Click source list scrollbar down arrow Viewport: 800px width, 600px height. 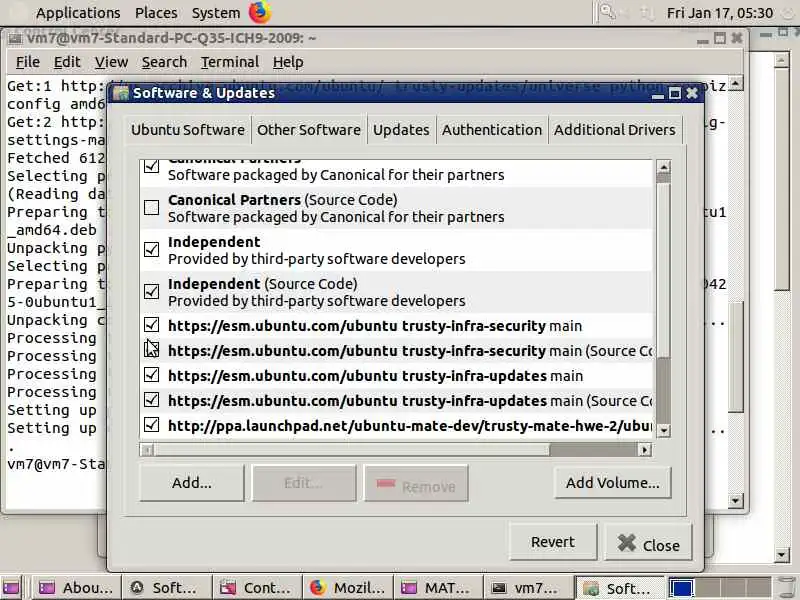(x=663, y=430)
